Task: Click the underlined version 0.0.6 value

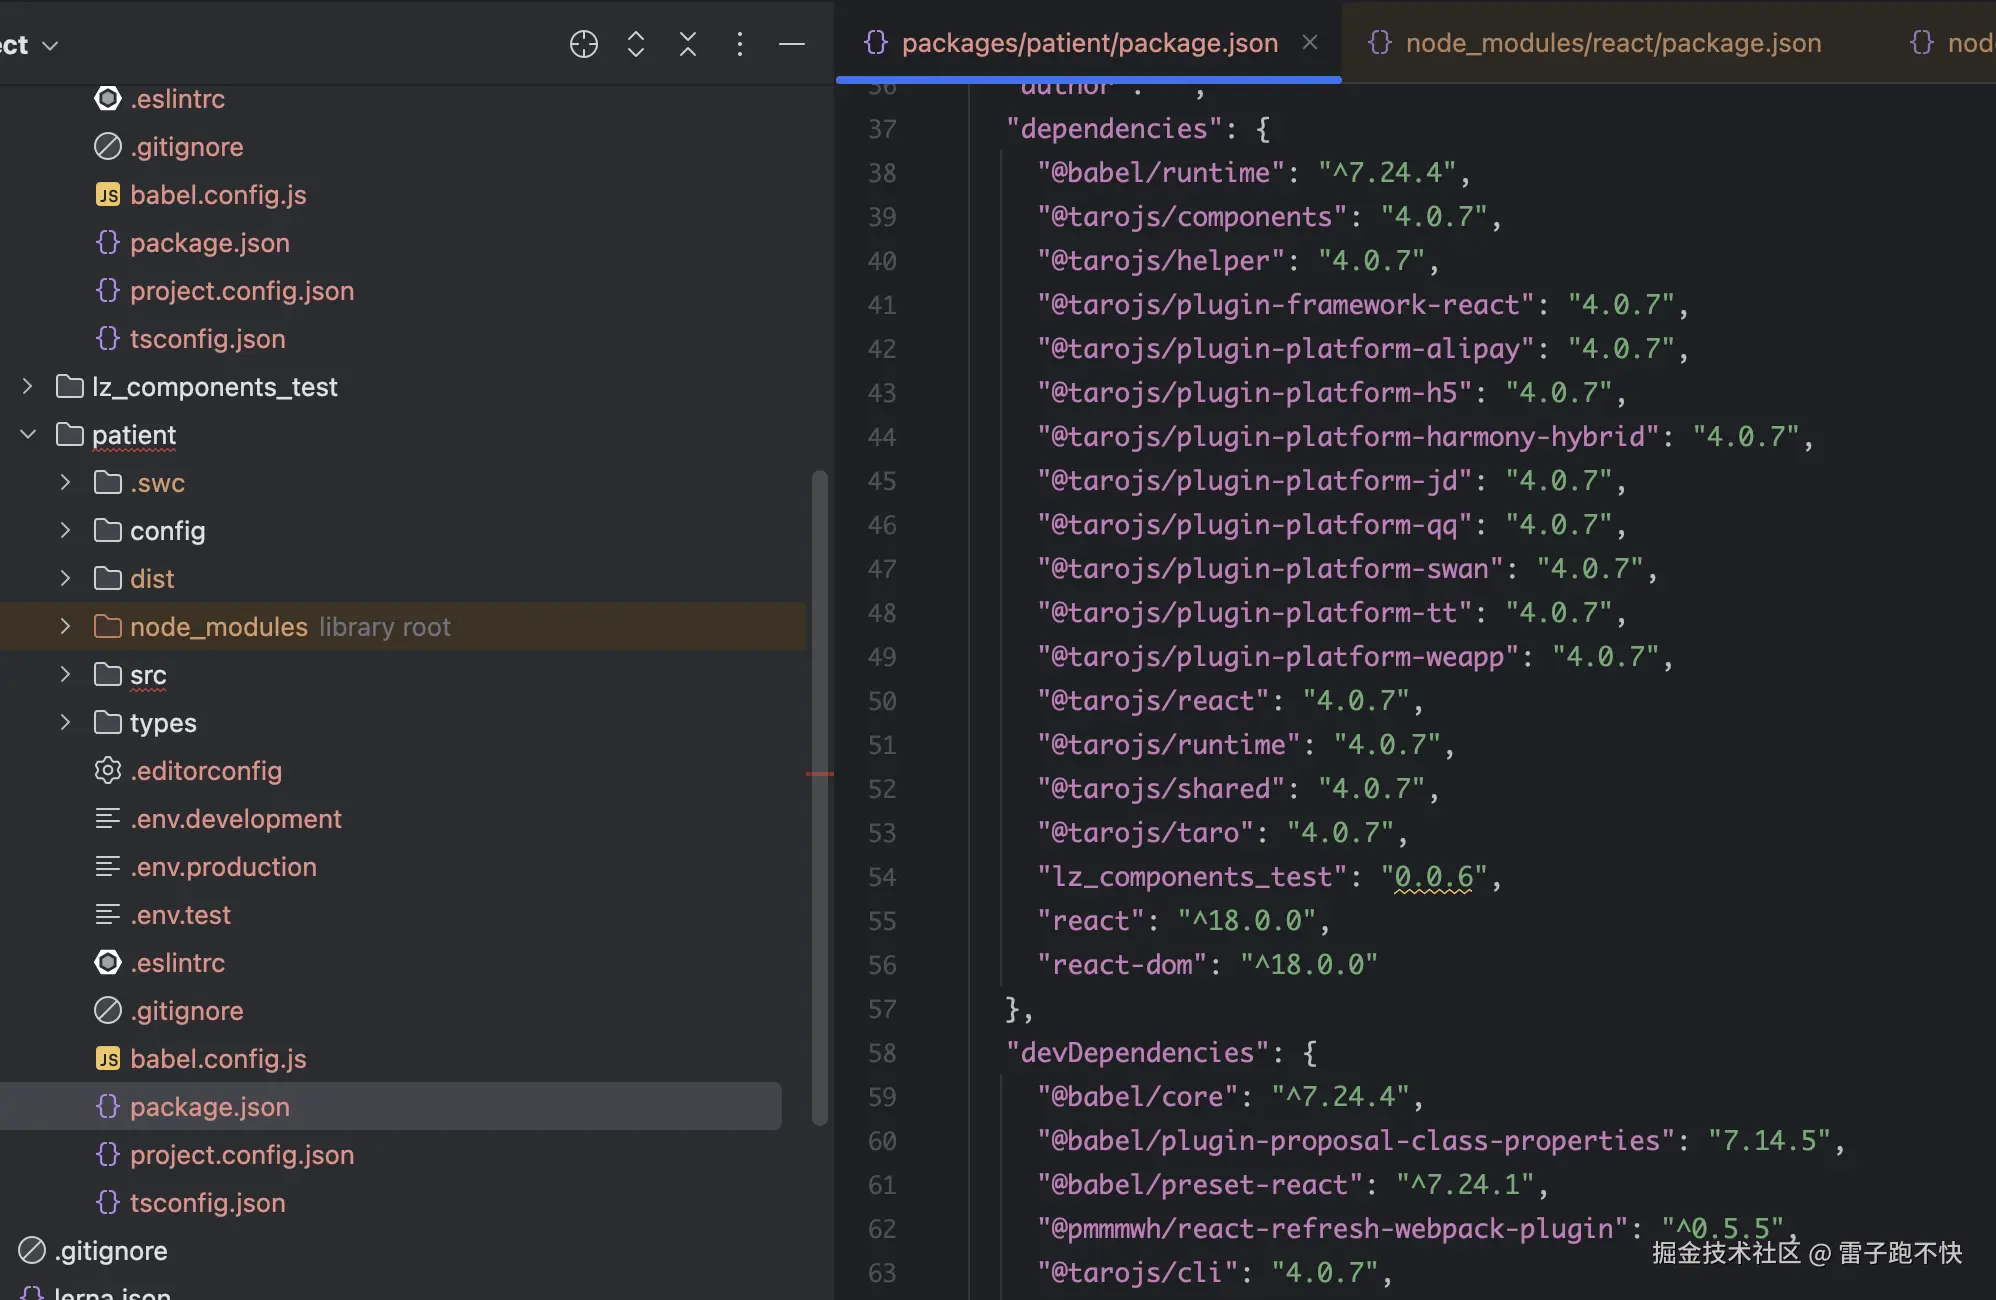Action: [x=1433, y=877]
